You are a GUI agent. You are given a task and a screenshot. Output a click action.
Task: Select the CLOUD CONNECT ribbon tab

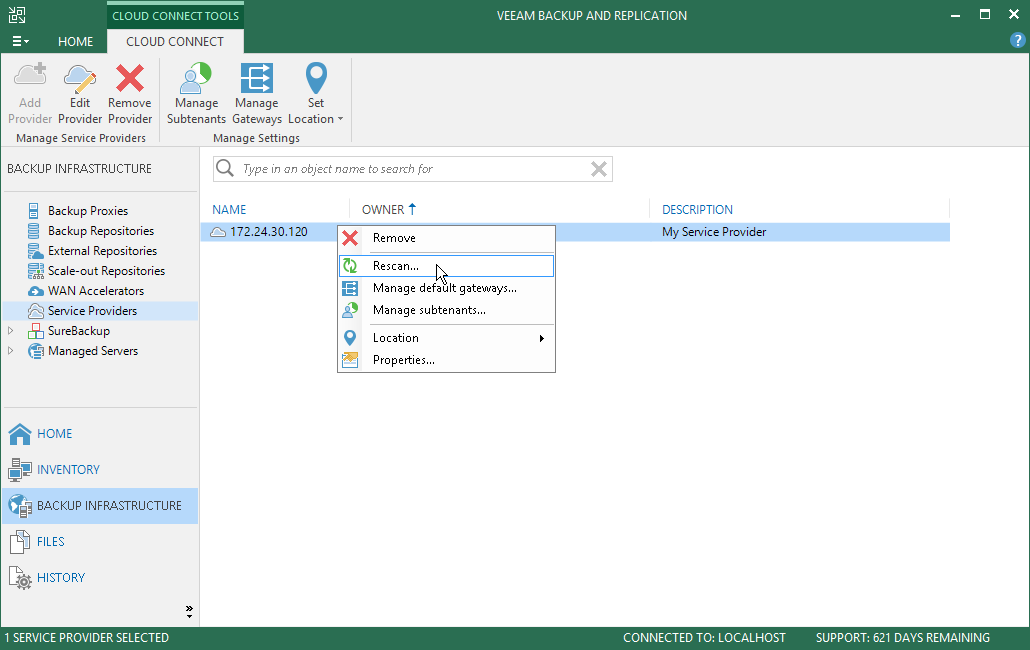pyautogui.click(x=175, y=41)
